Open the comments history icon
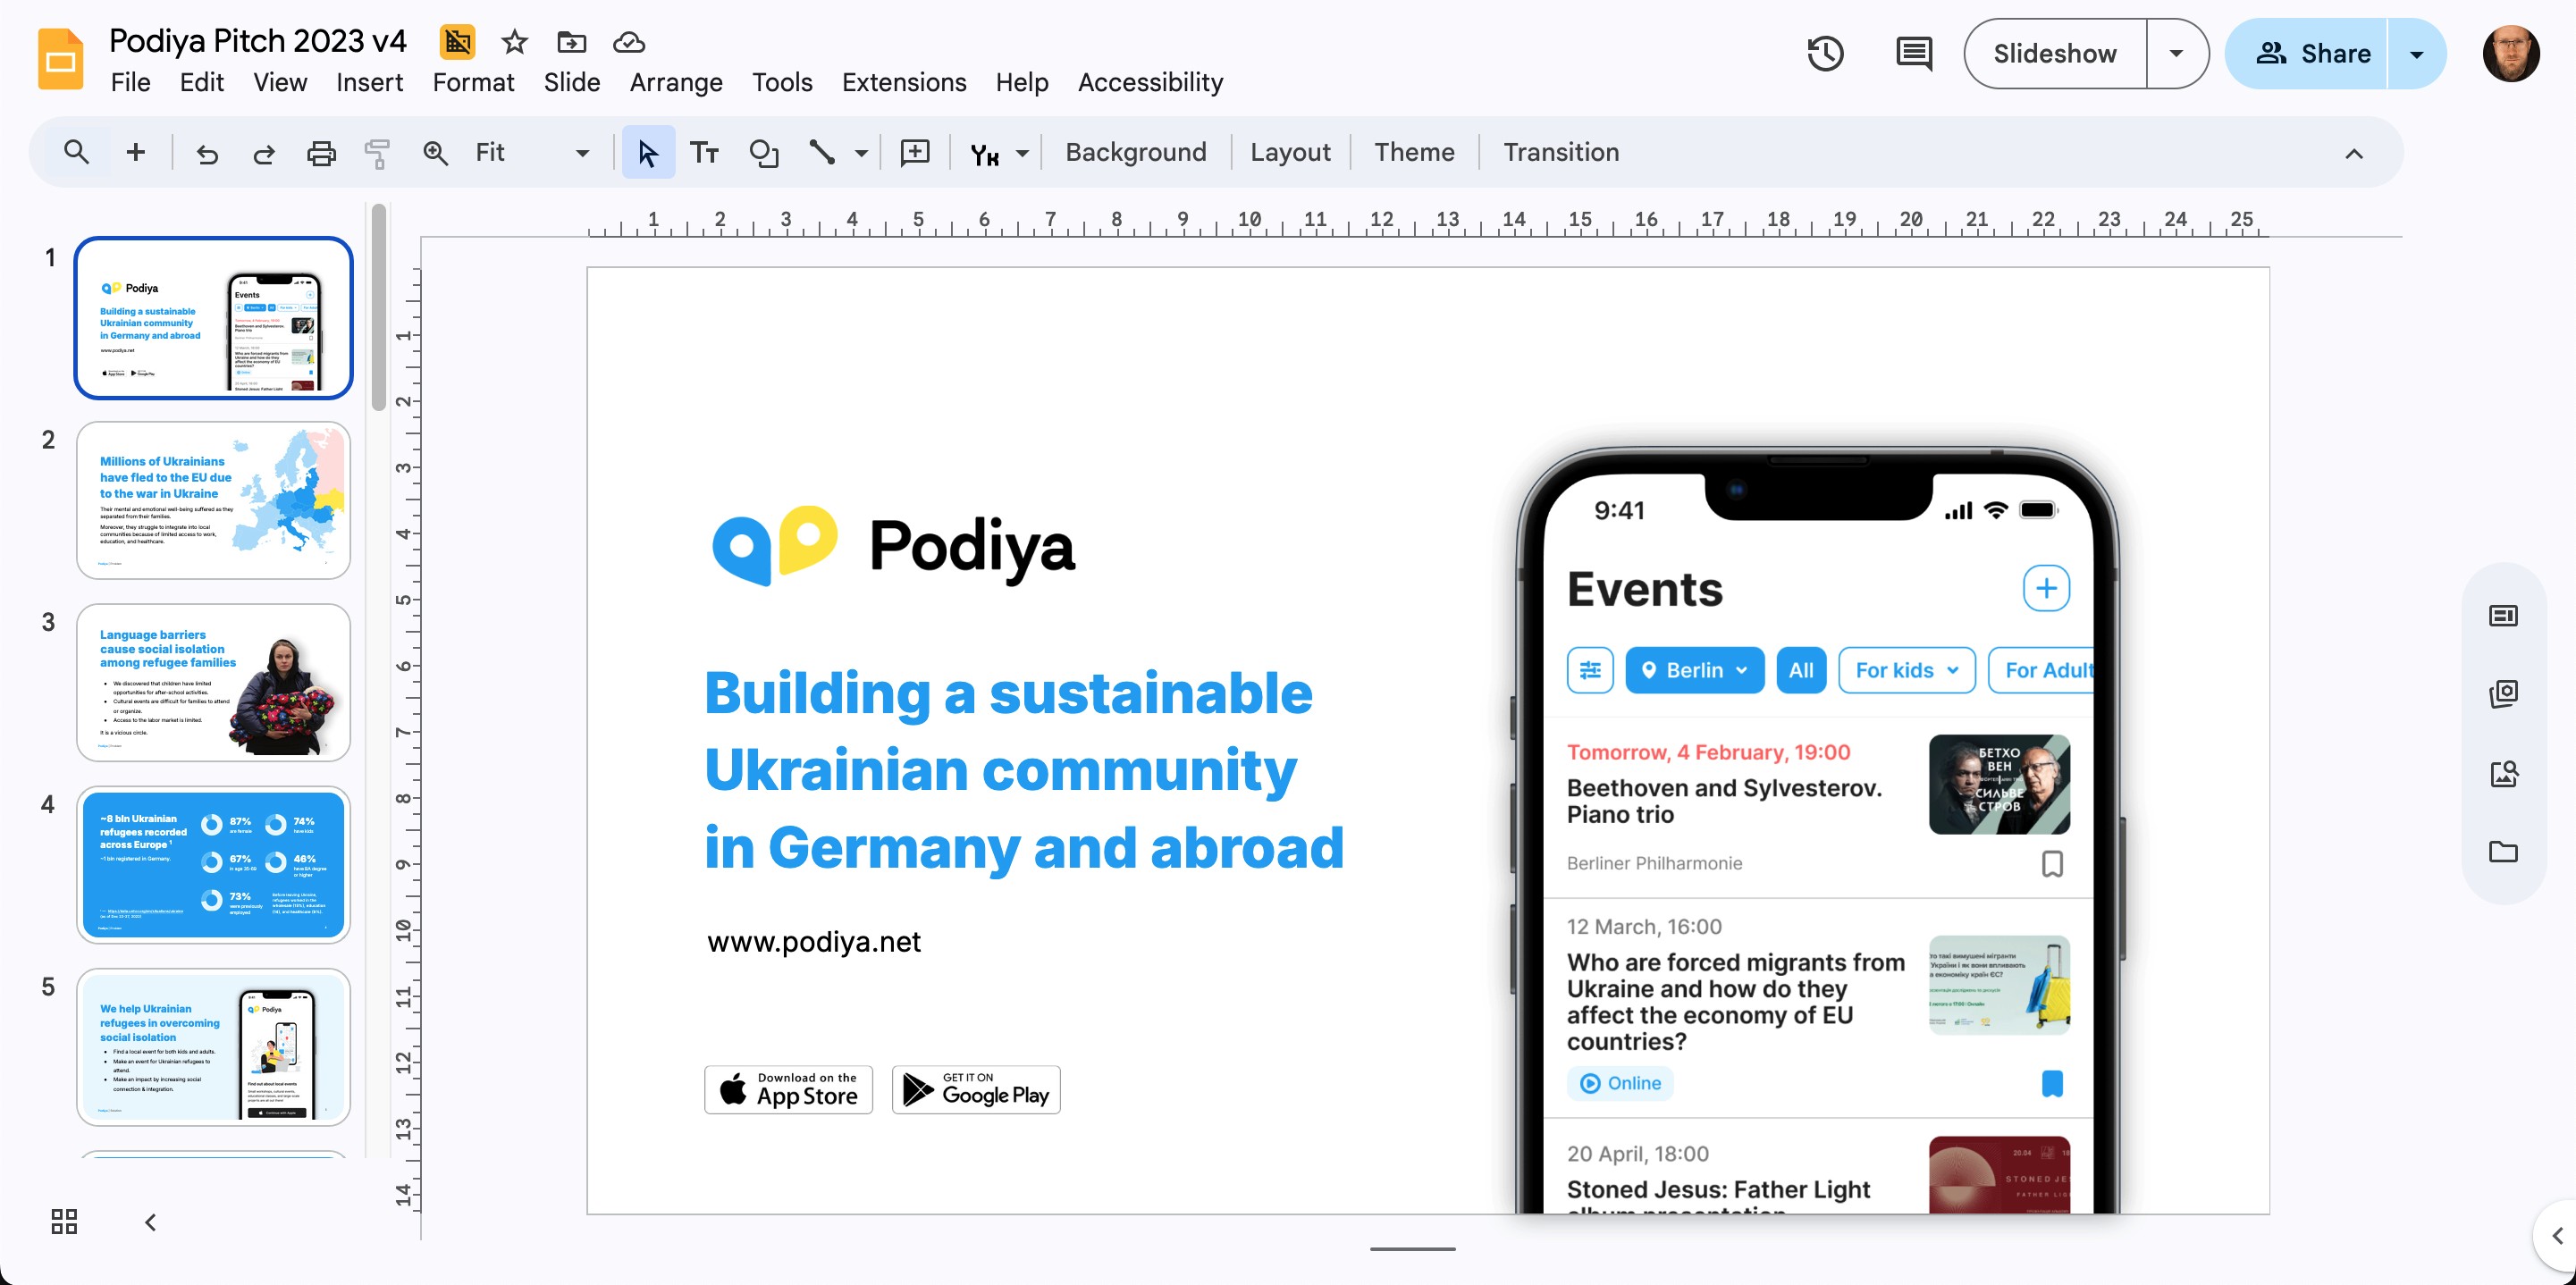Image resolution: width=2576 pixels, height=1285 pixels. pos(1913,53)
